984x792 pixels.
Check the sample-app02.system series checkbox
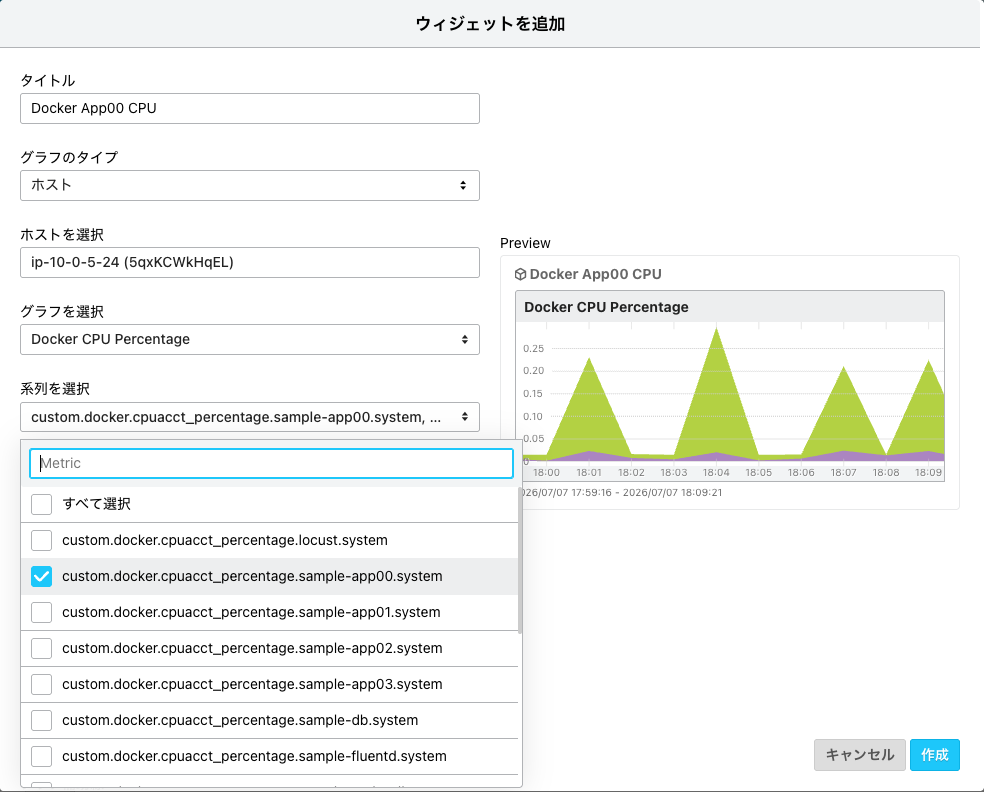pyautogui.click(x=41, y=648)
